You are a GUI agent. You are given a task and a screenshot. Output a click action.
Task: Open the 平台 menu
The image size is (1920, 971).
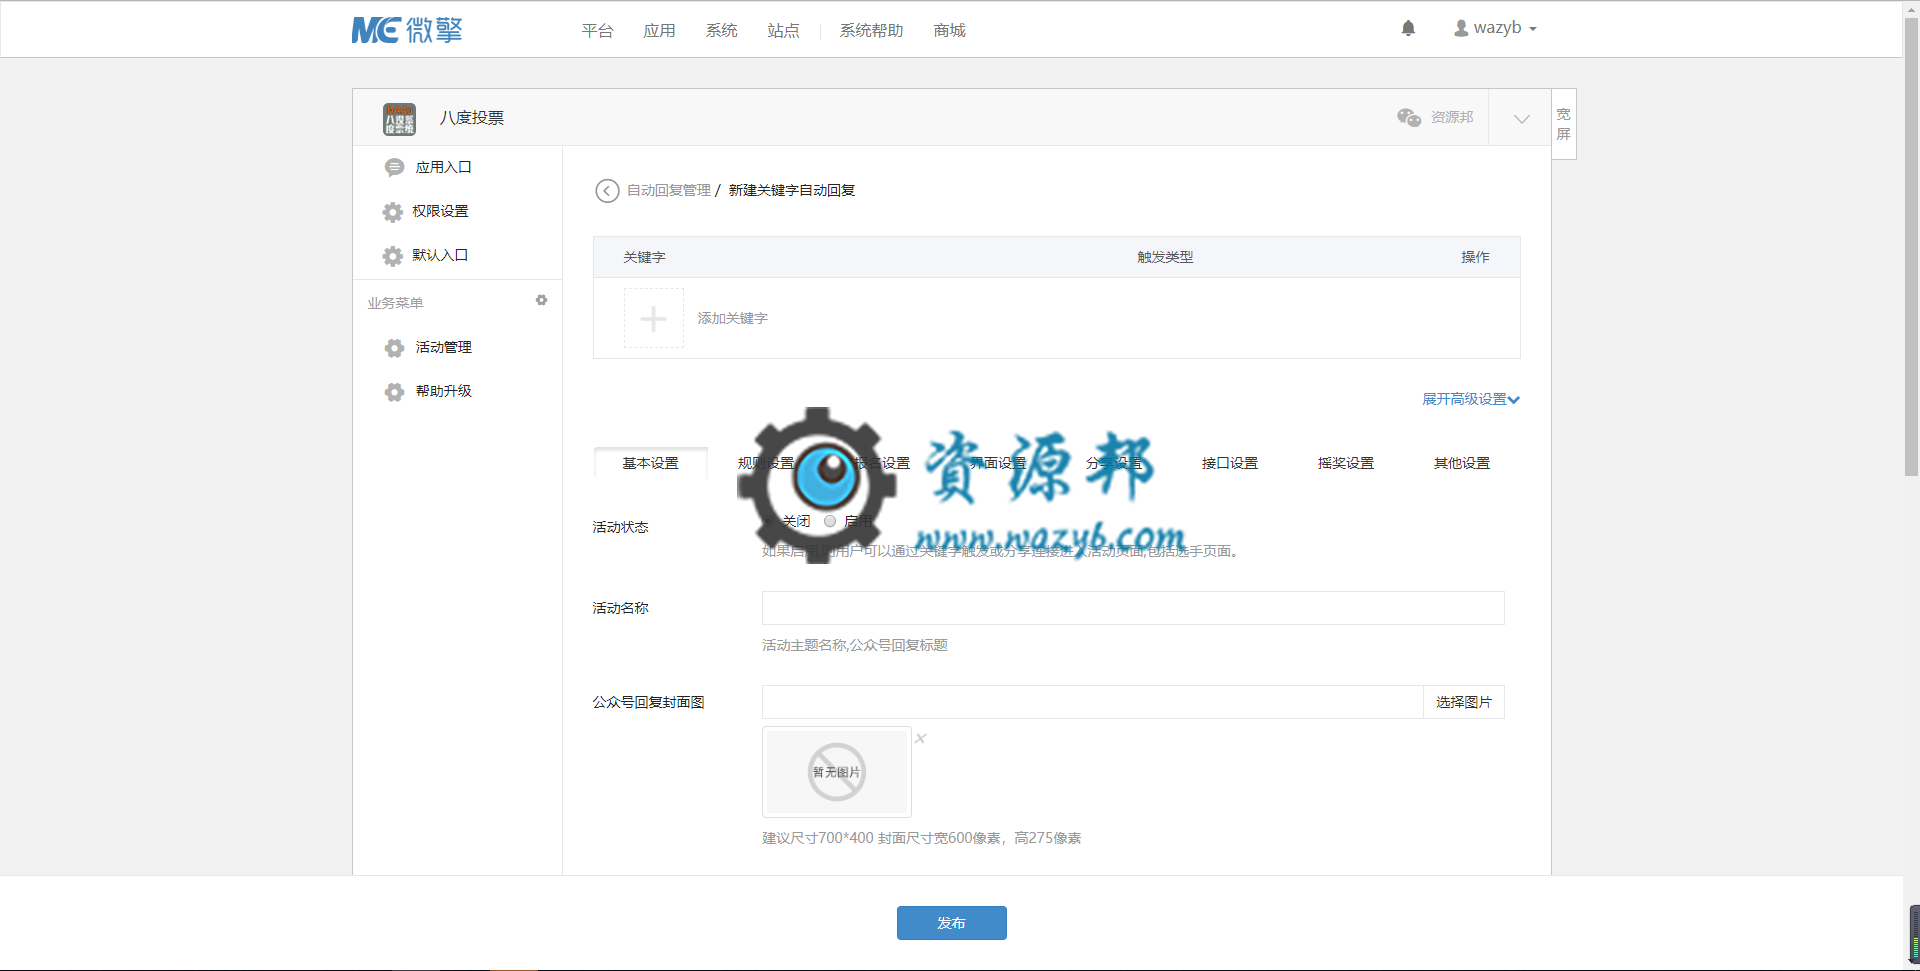coord(597,30)
